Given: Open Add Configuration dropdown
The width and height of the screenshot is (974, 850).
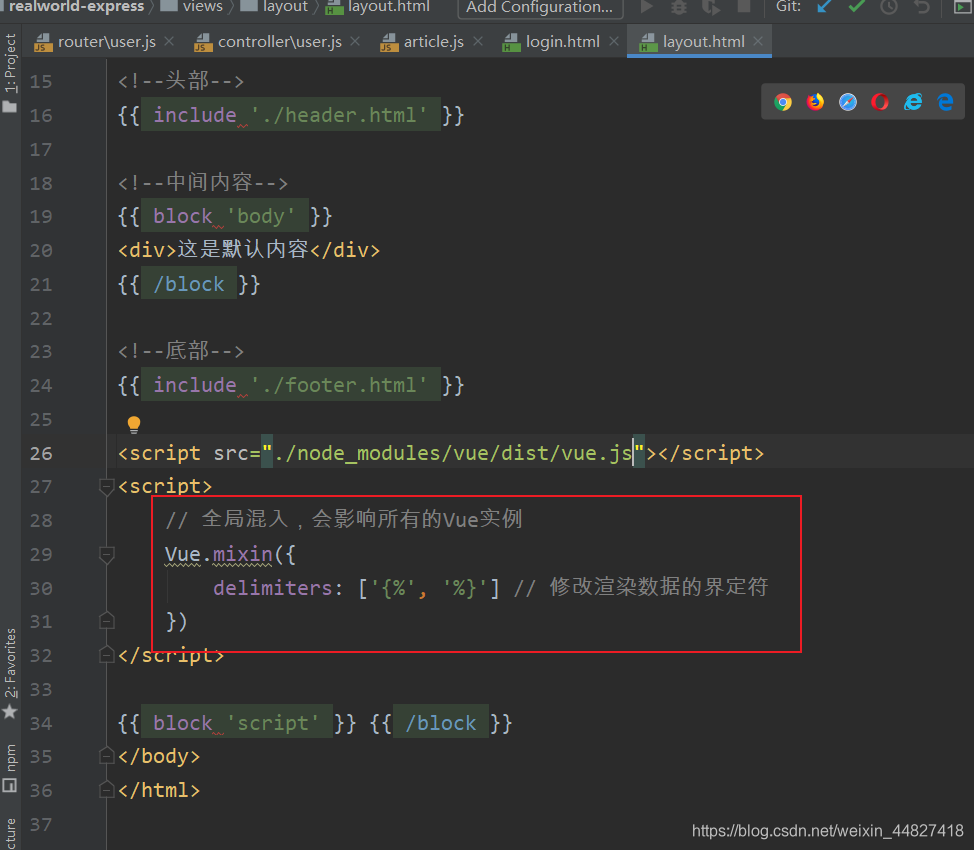Looking at the screenshot, I should (x=540, y=7).
